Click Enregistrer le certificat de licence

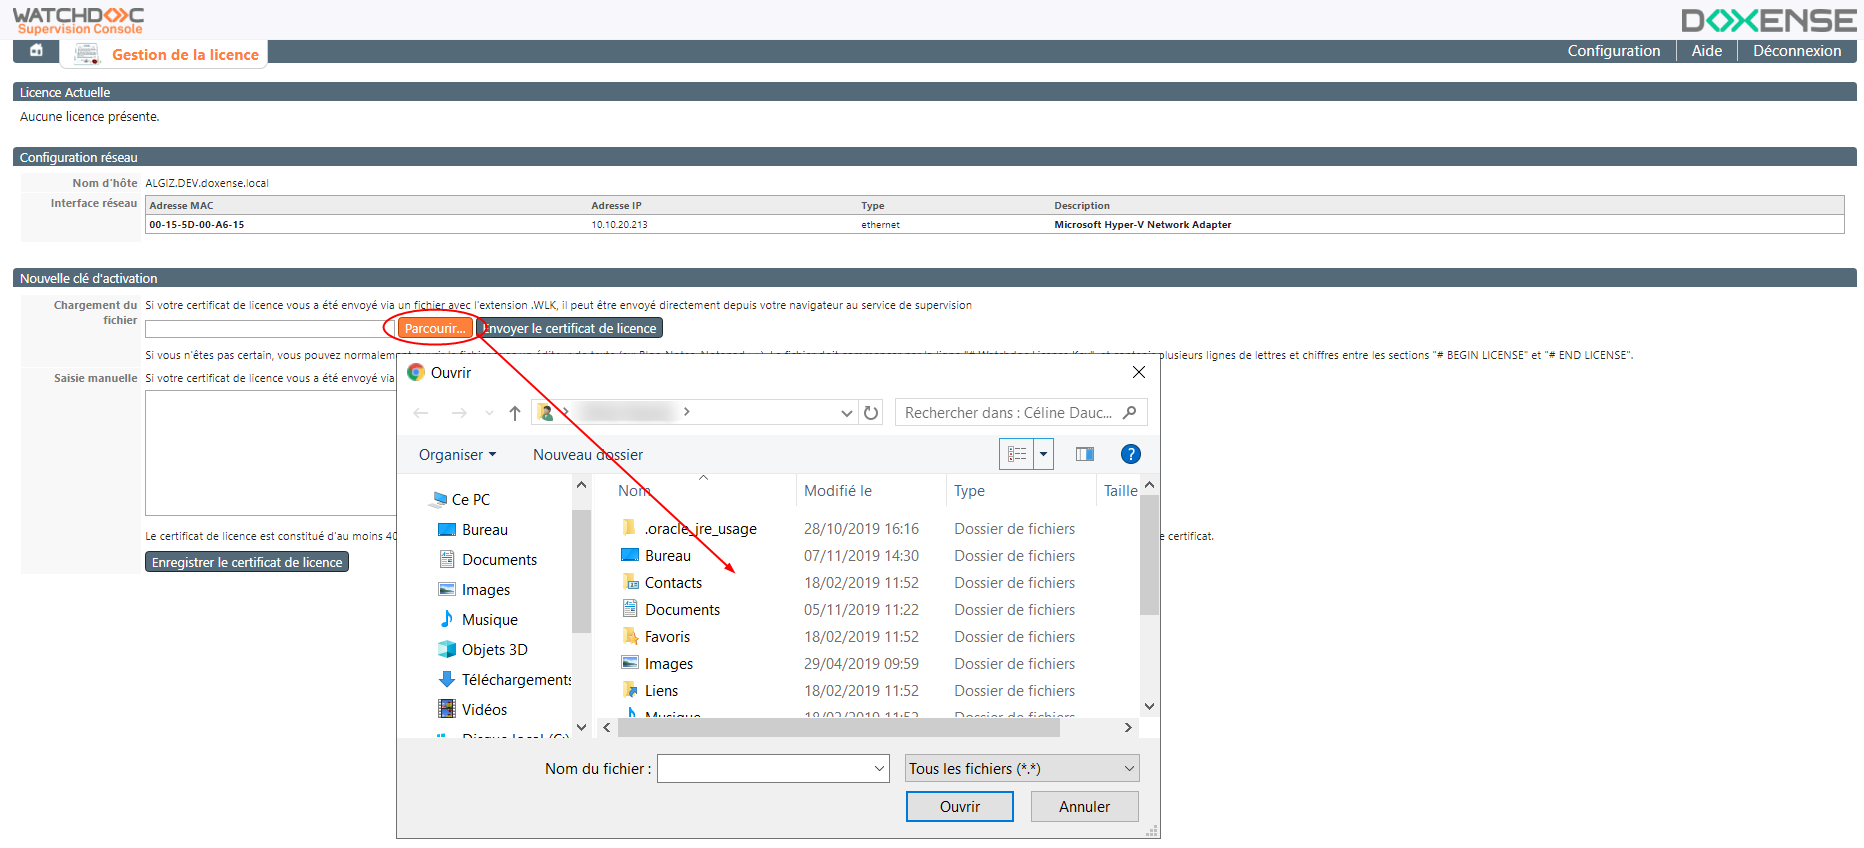click(247, 563)
